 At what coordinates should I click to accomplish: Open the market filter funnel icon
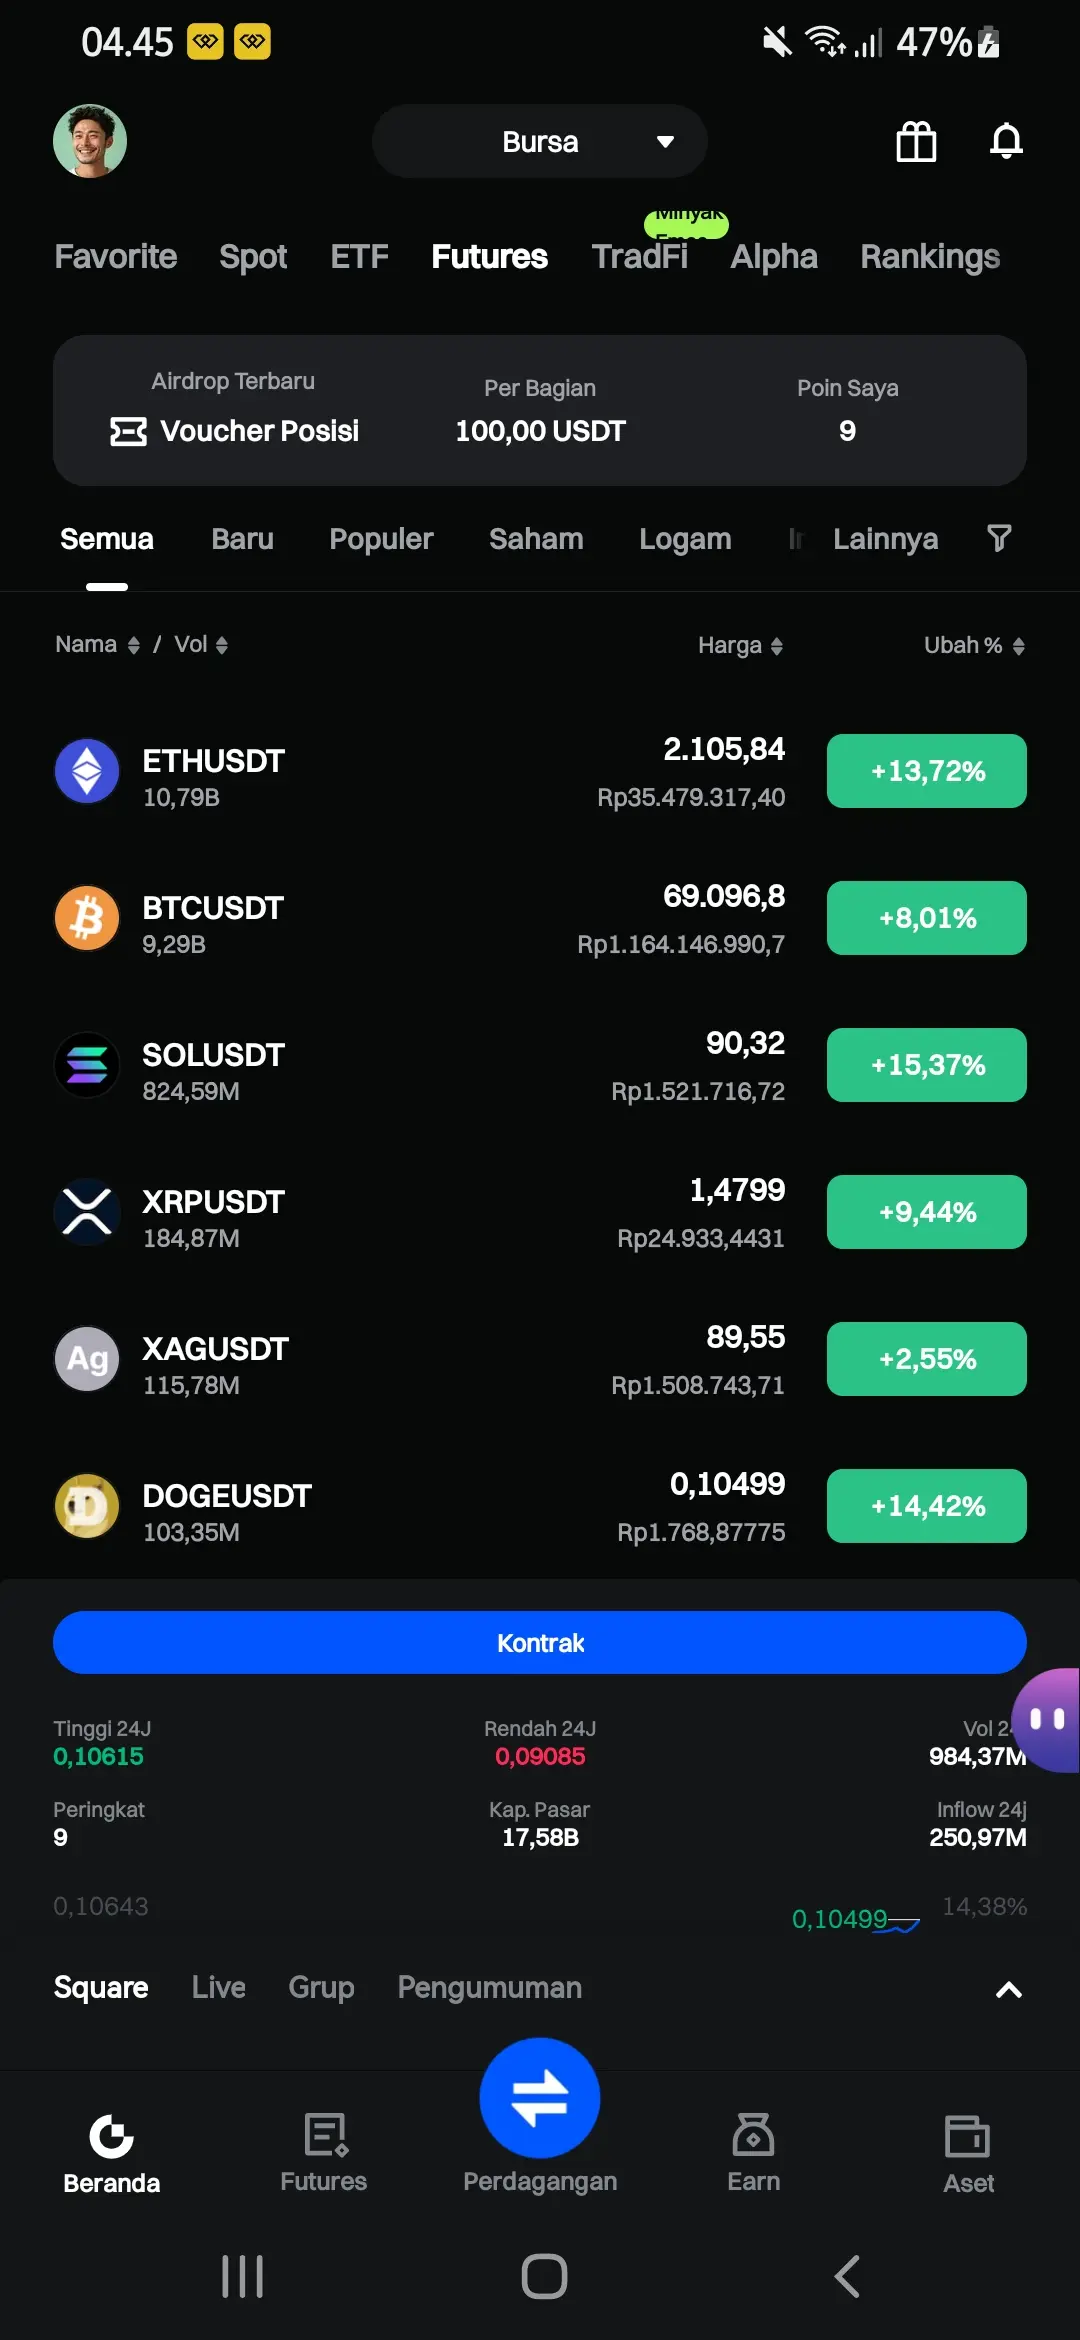[x=999, y=538]
